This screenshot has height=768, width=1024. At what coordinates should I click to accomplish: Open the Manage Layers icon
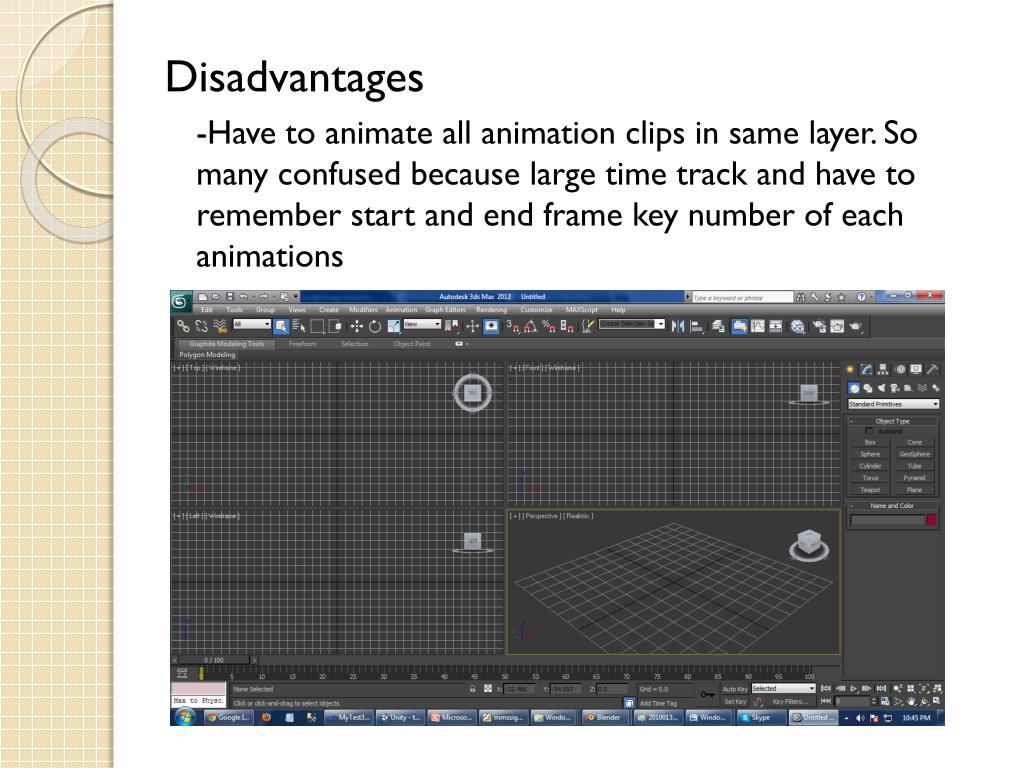point(718,325)
